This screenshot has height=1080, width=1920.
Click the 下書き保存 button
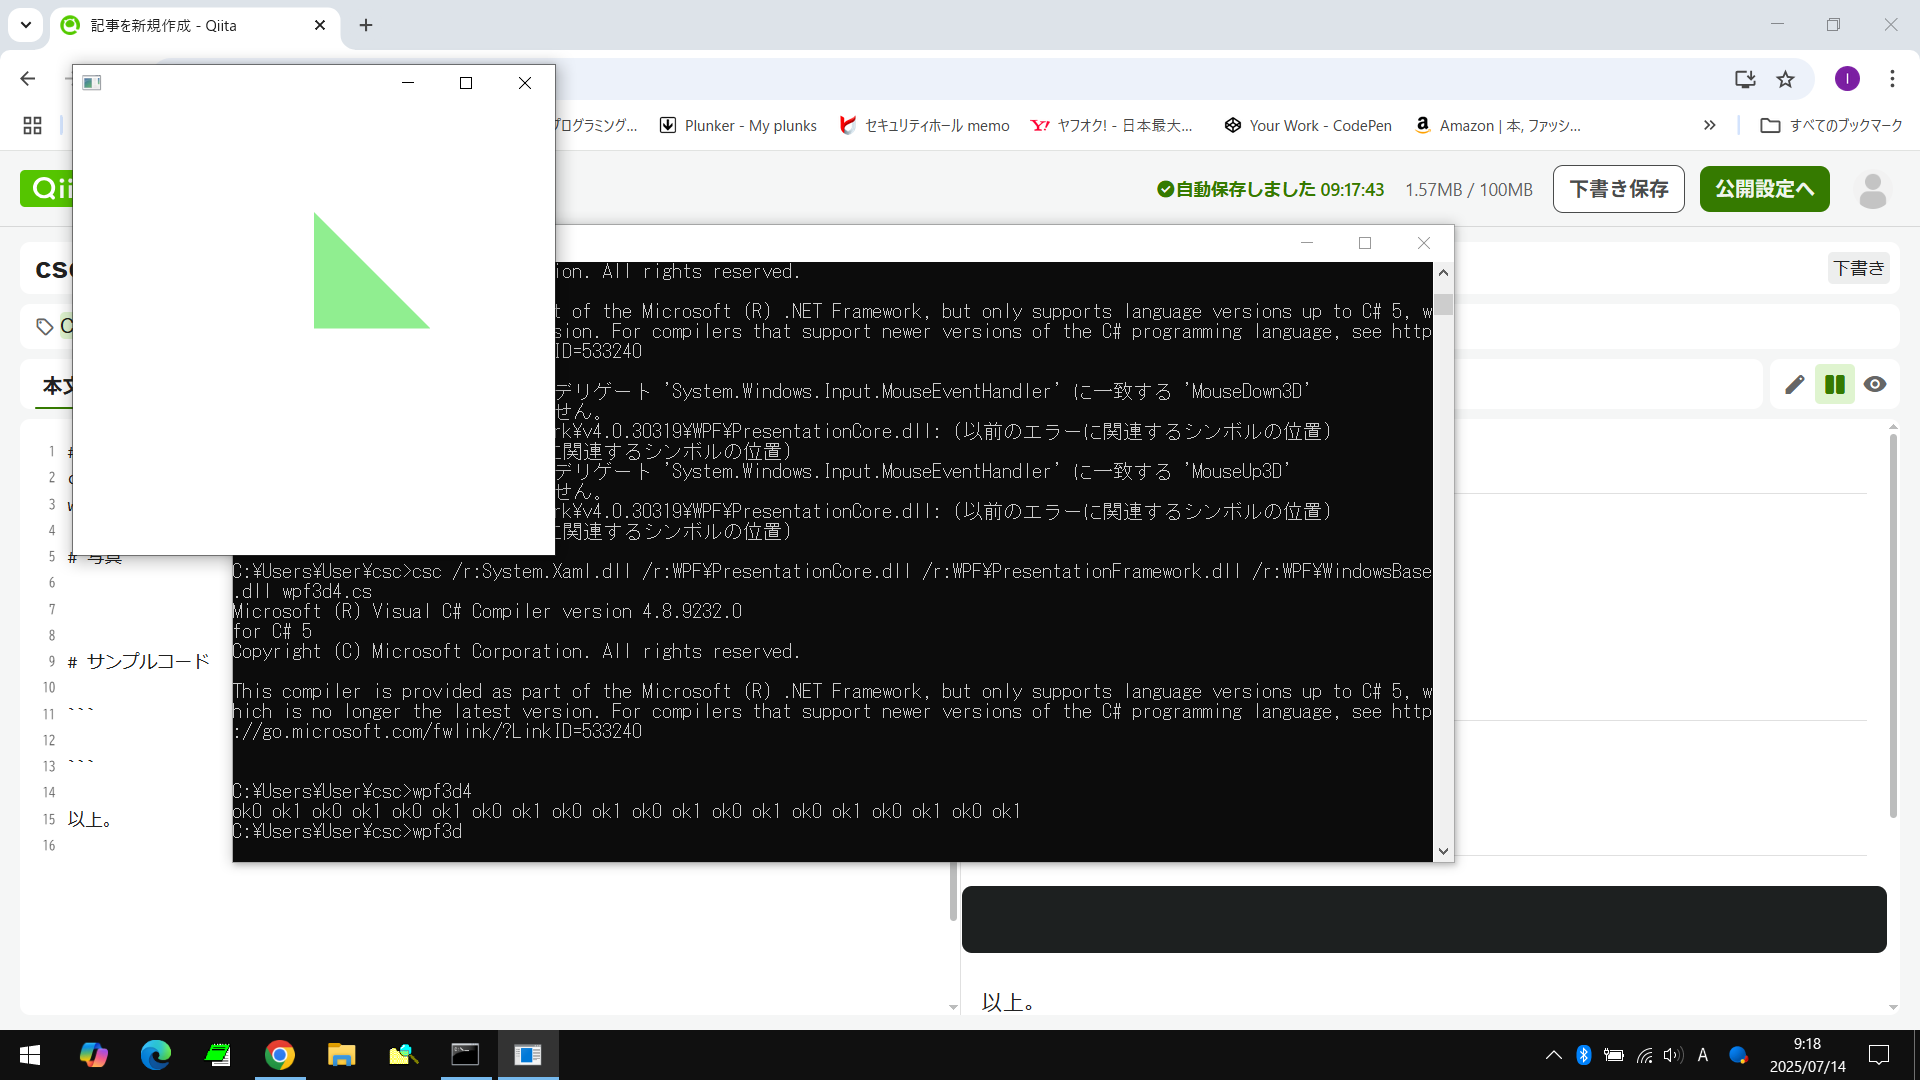(1618, 189)
